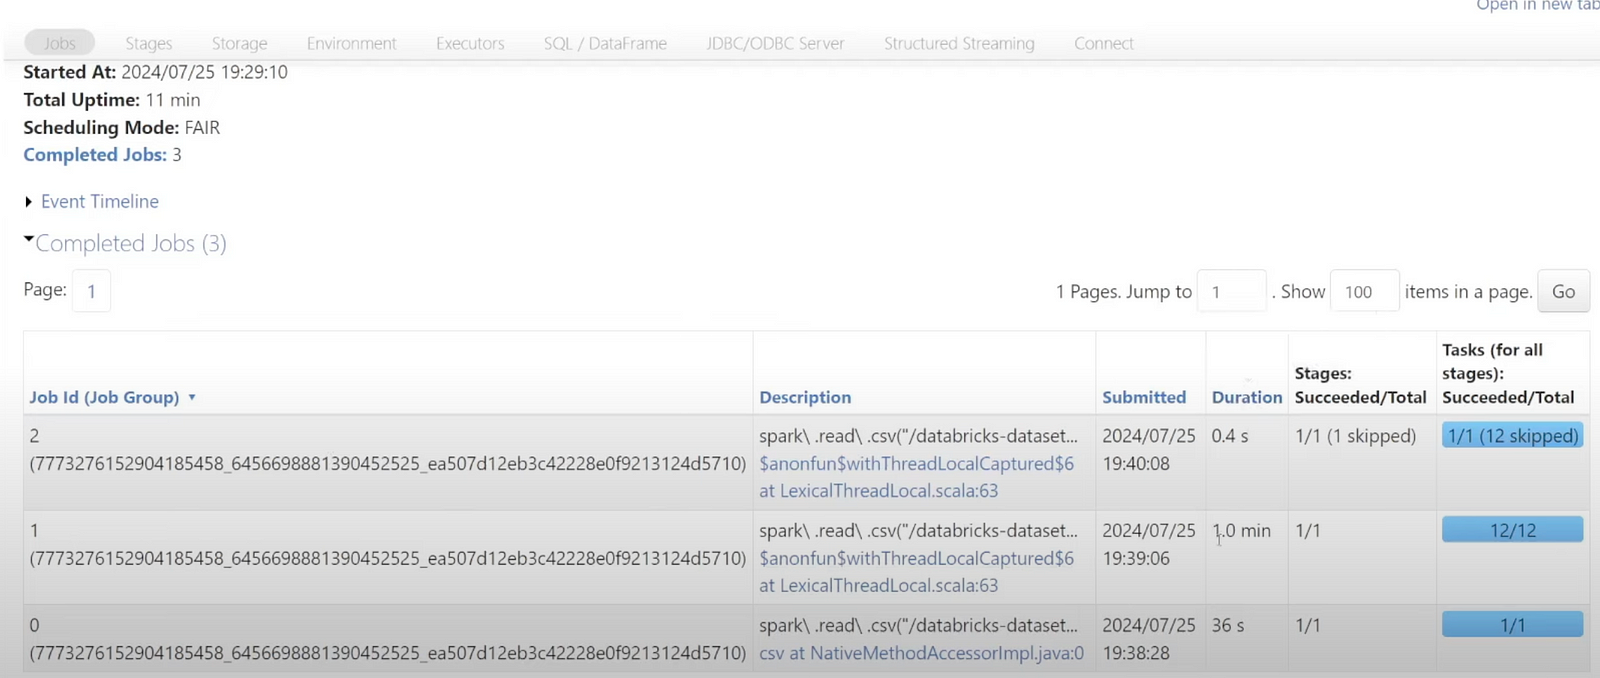Open job 0 csv at NativeMethodAccessorImpl link
The height and width of the screenshot is (678, 1600).
pos(921,653)
